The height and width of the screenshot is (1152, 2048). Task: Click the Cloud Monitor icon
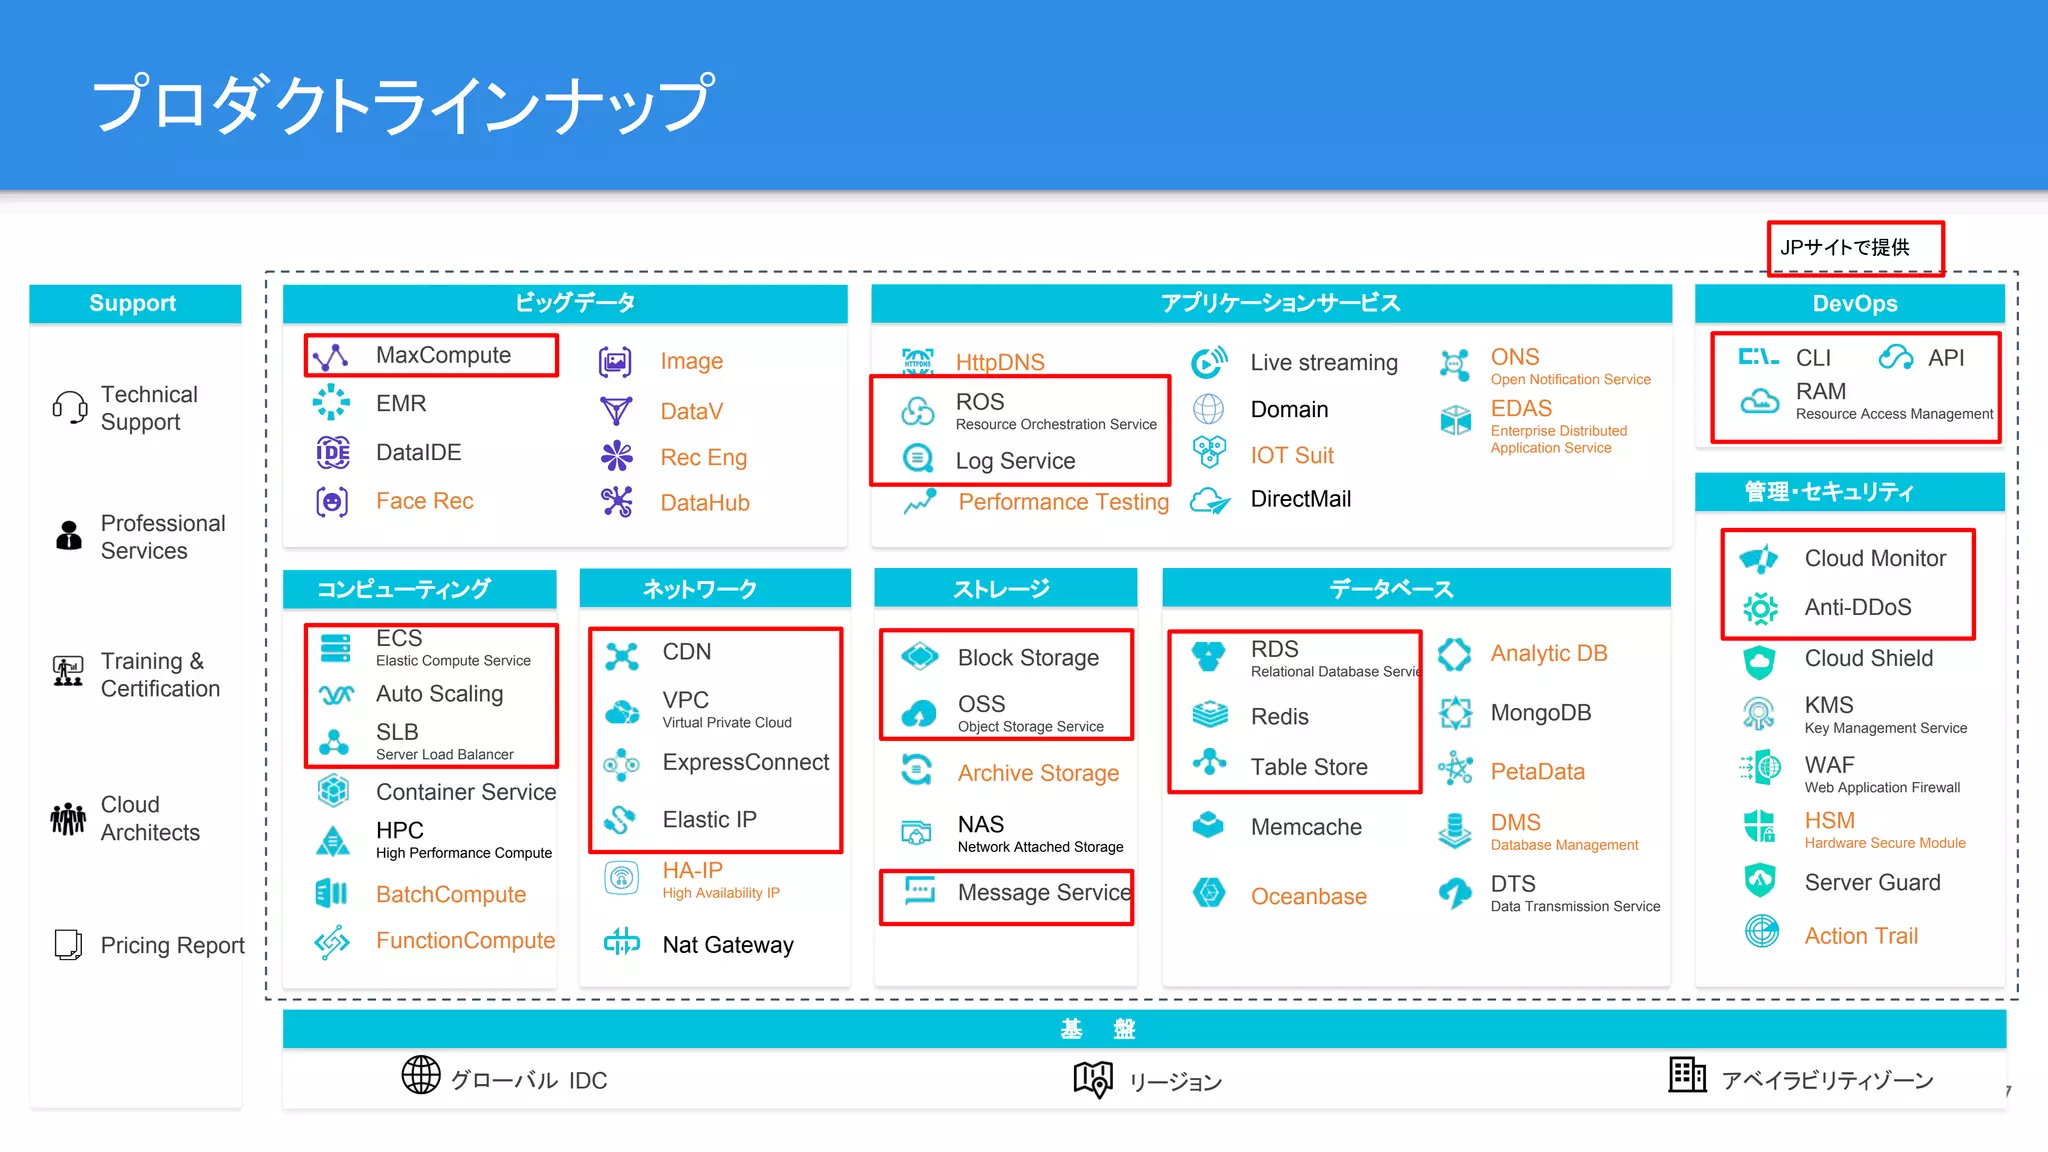pos(1759,558)
